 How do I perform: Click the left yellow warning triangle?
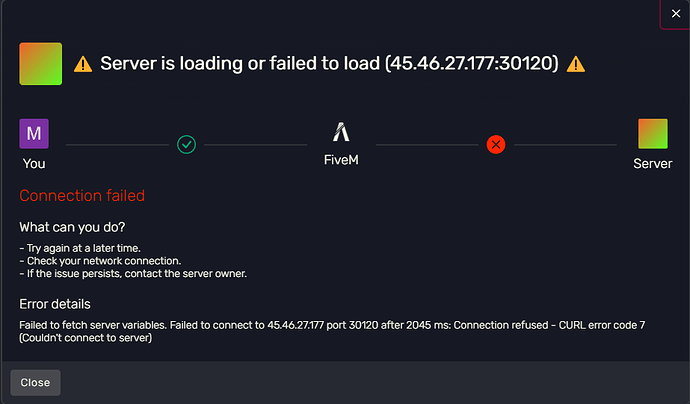coord(83,64)
